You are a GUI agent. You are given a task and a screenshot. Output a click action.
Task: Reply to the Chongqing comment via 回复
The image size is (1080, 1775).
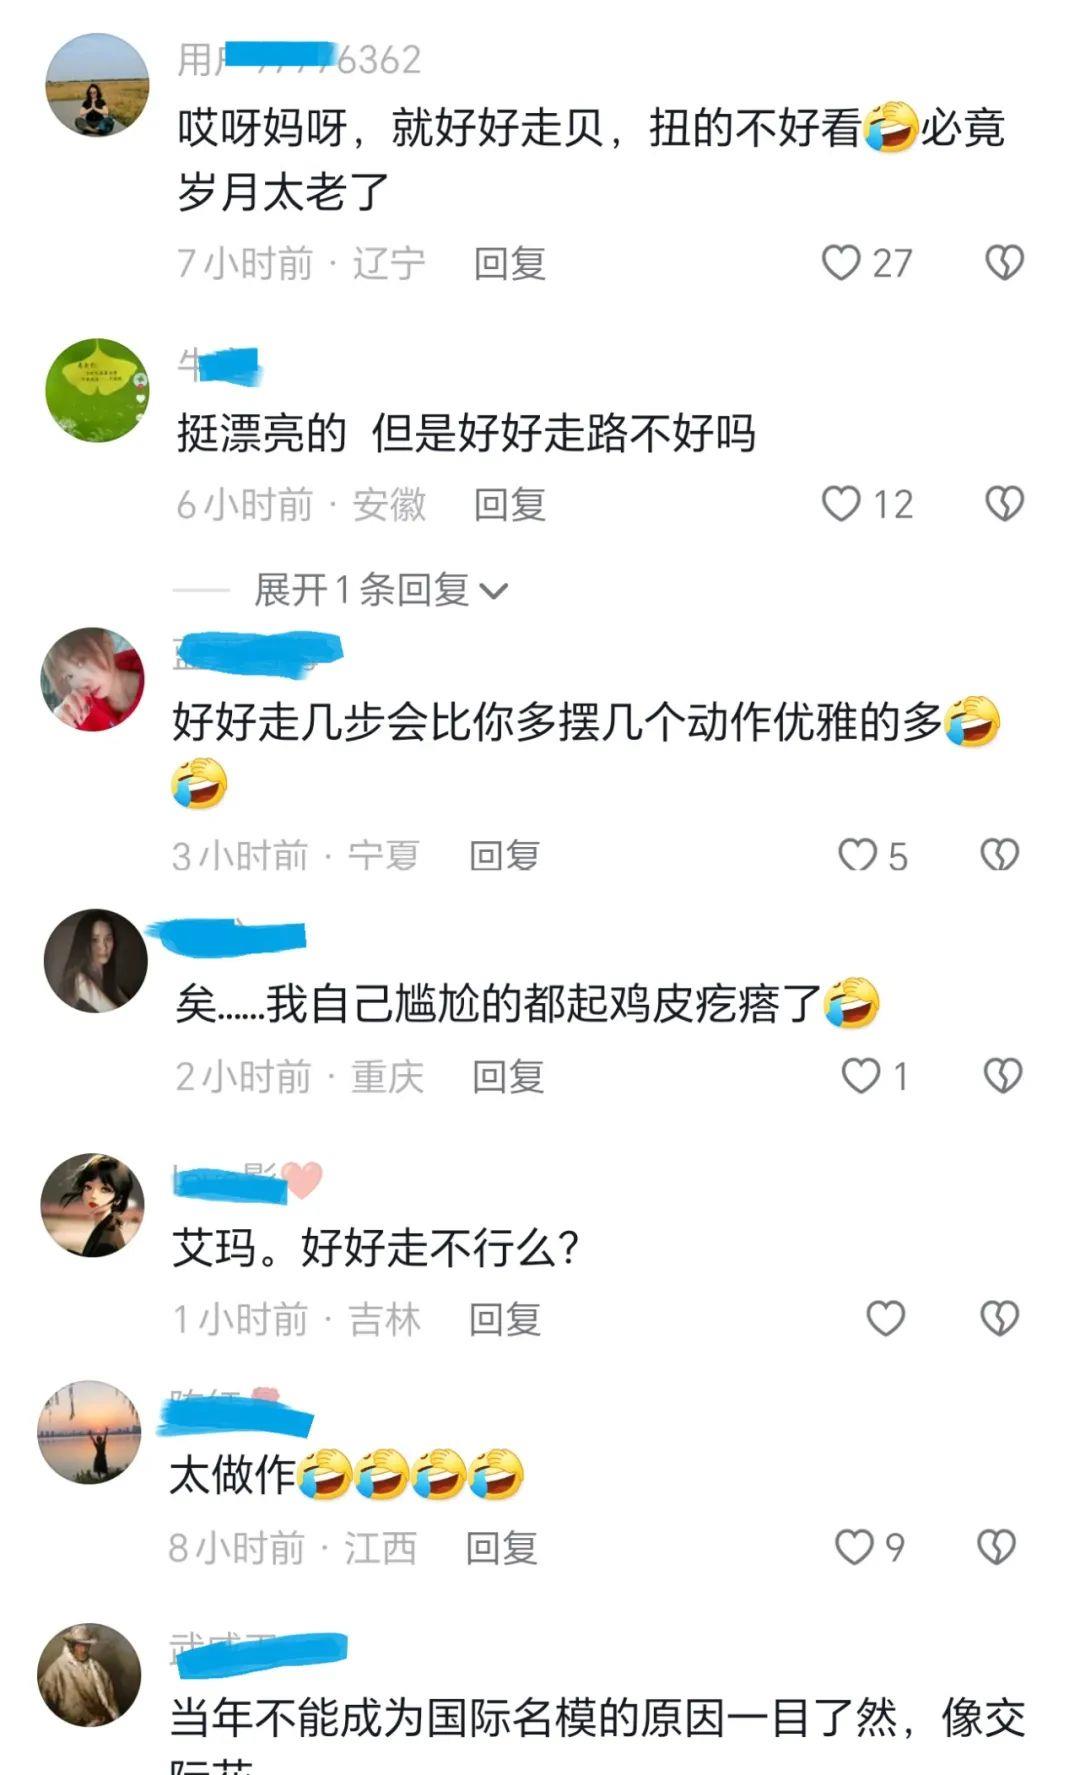(x=508, y=1077)
